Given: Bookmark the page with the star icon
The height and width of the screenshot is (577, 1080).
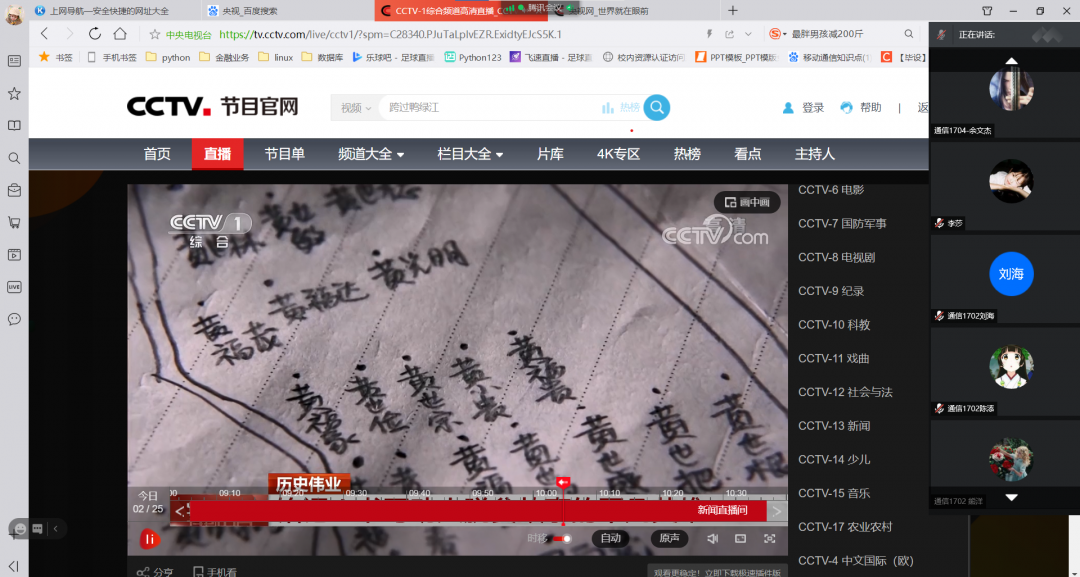Looking at the screenshot, I should pyautogui.click(x=154, y=34).
